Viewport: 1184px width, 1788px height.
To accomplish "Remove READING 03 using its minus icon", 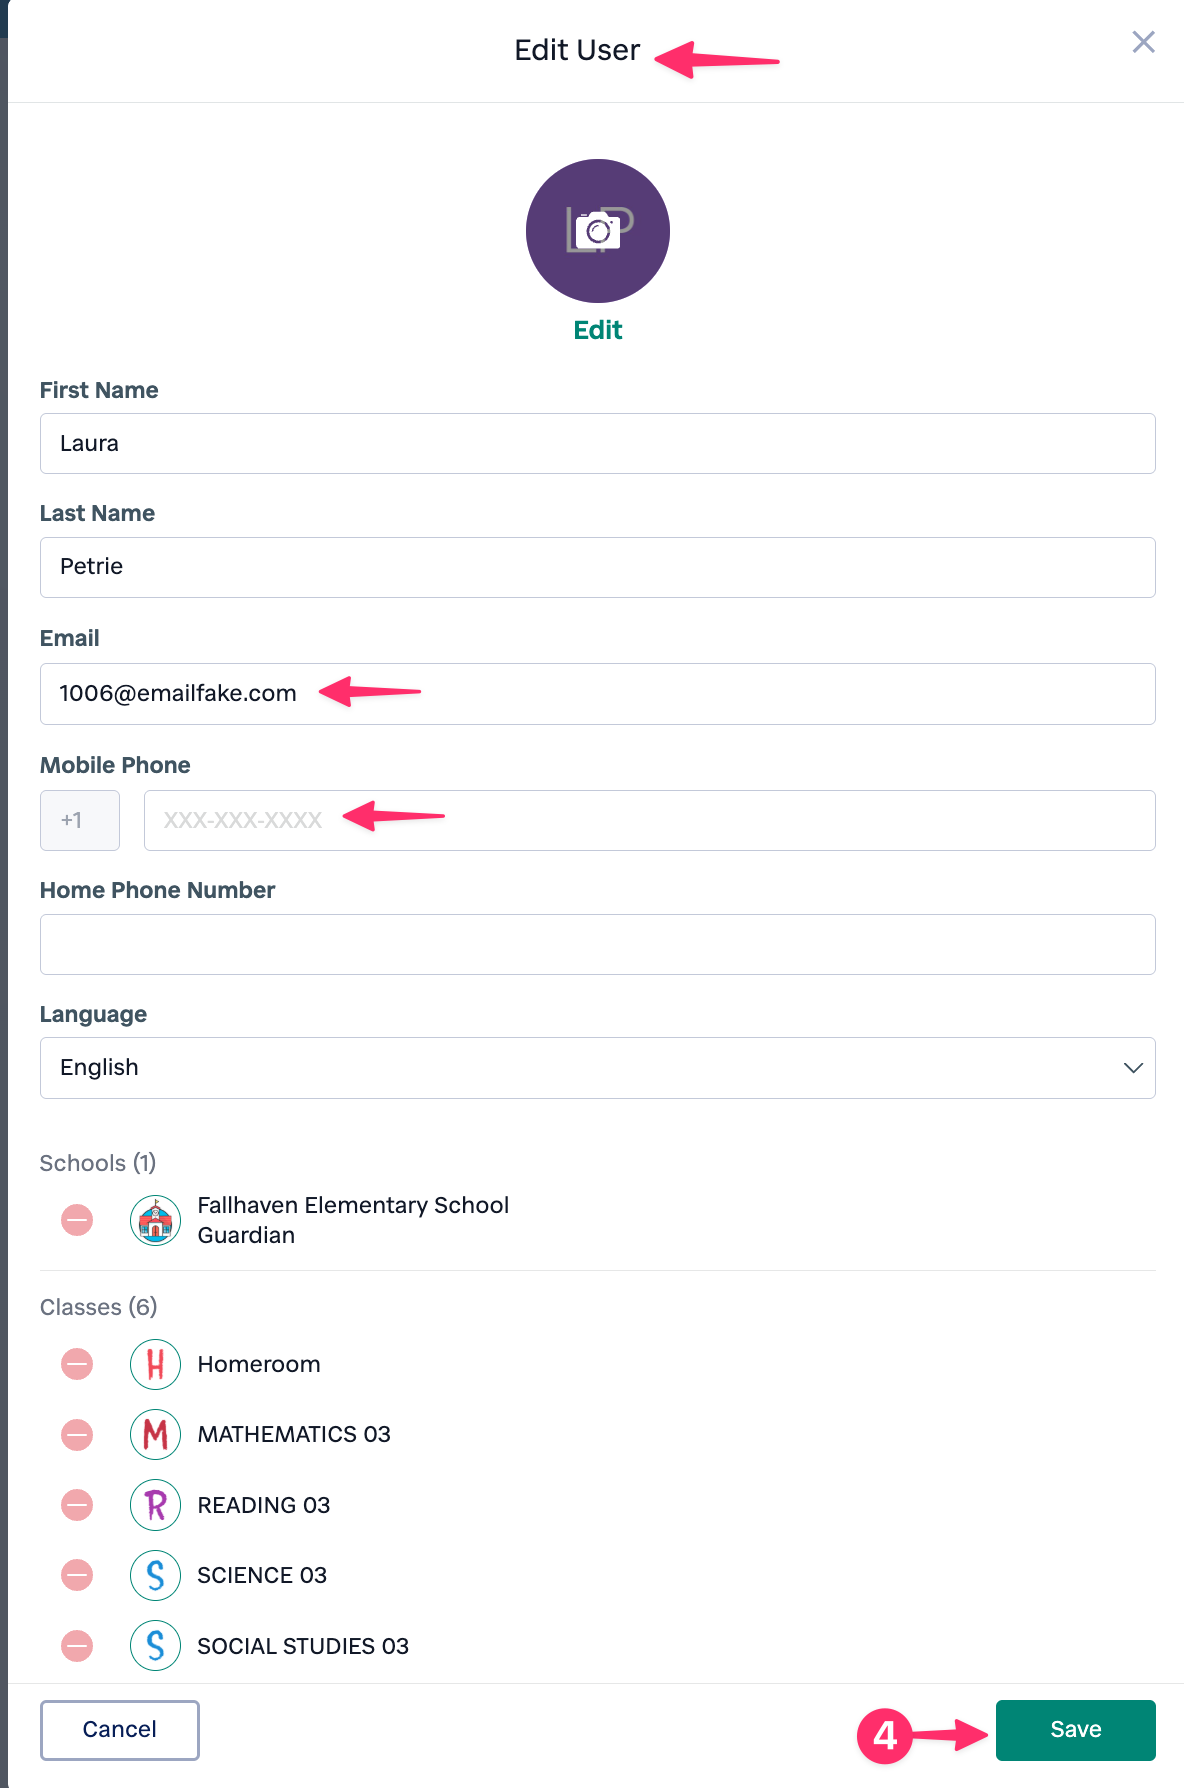I will (77, 1505).
